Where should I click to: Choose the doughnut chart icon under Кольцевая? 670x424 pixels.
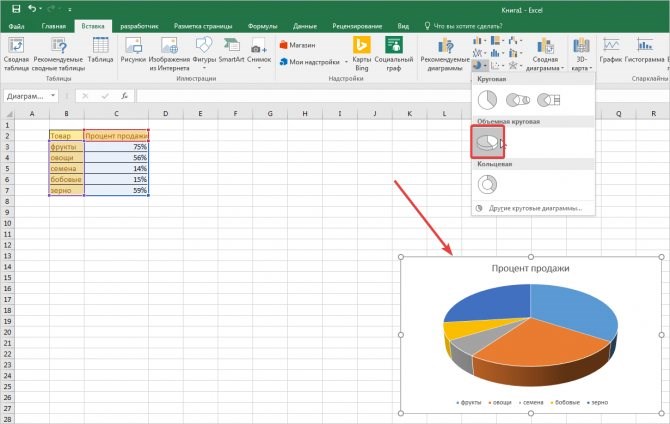click(x=487, y=185)
